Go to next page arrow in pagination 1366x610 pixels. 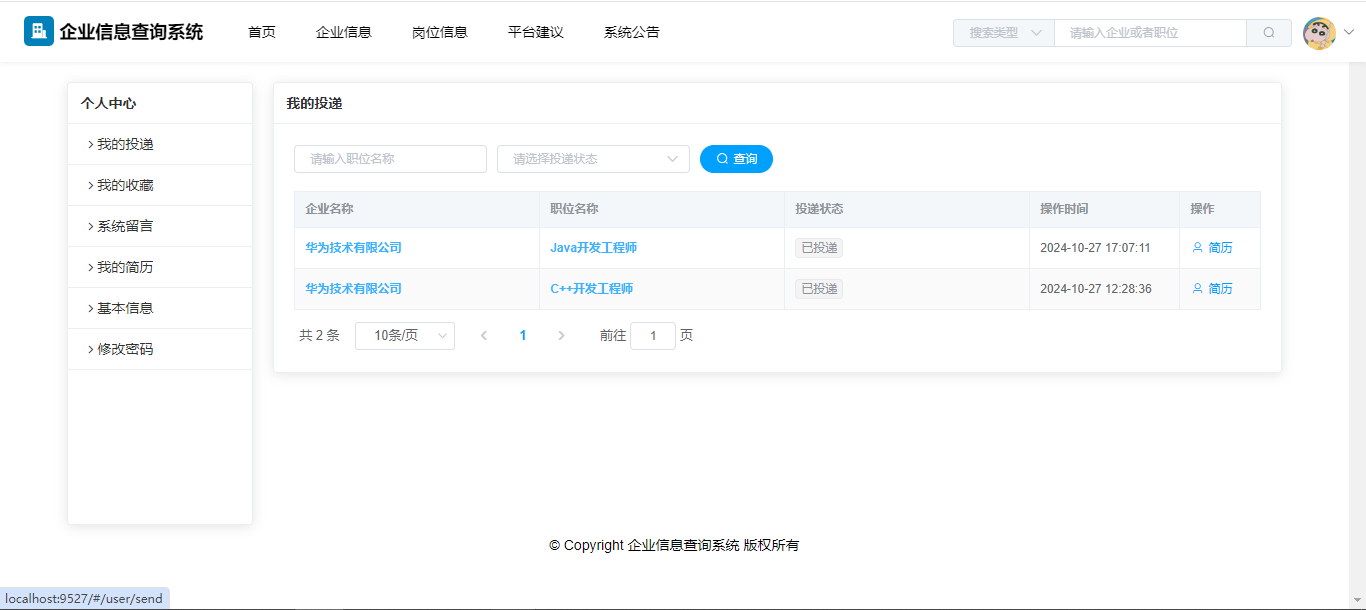pyautogui.click(x=561, y=336)
